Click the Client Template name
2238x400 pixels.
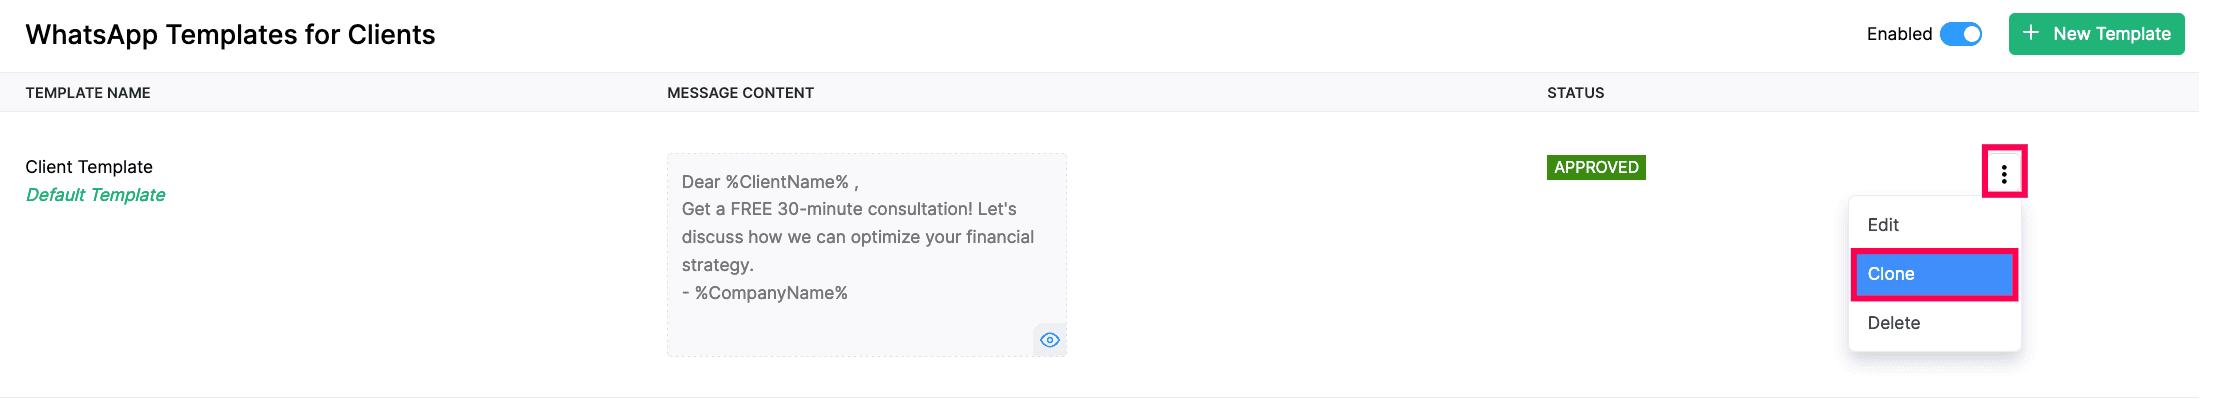pyautogui.click(x=89, y=167)
